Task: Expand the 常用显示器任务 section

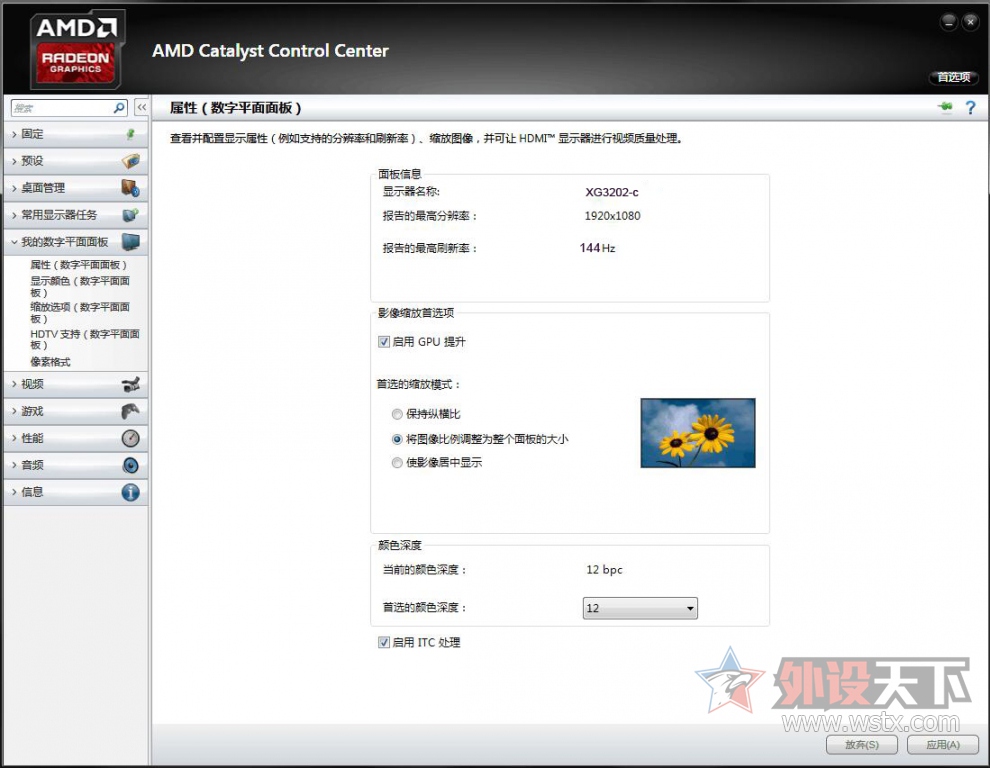Action: (76, 215)
